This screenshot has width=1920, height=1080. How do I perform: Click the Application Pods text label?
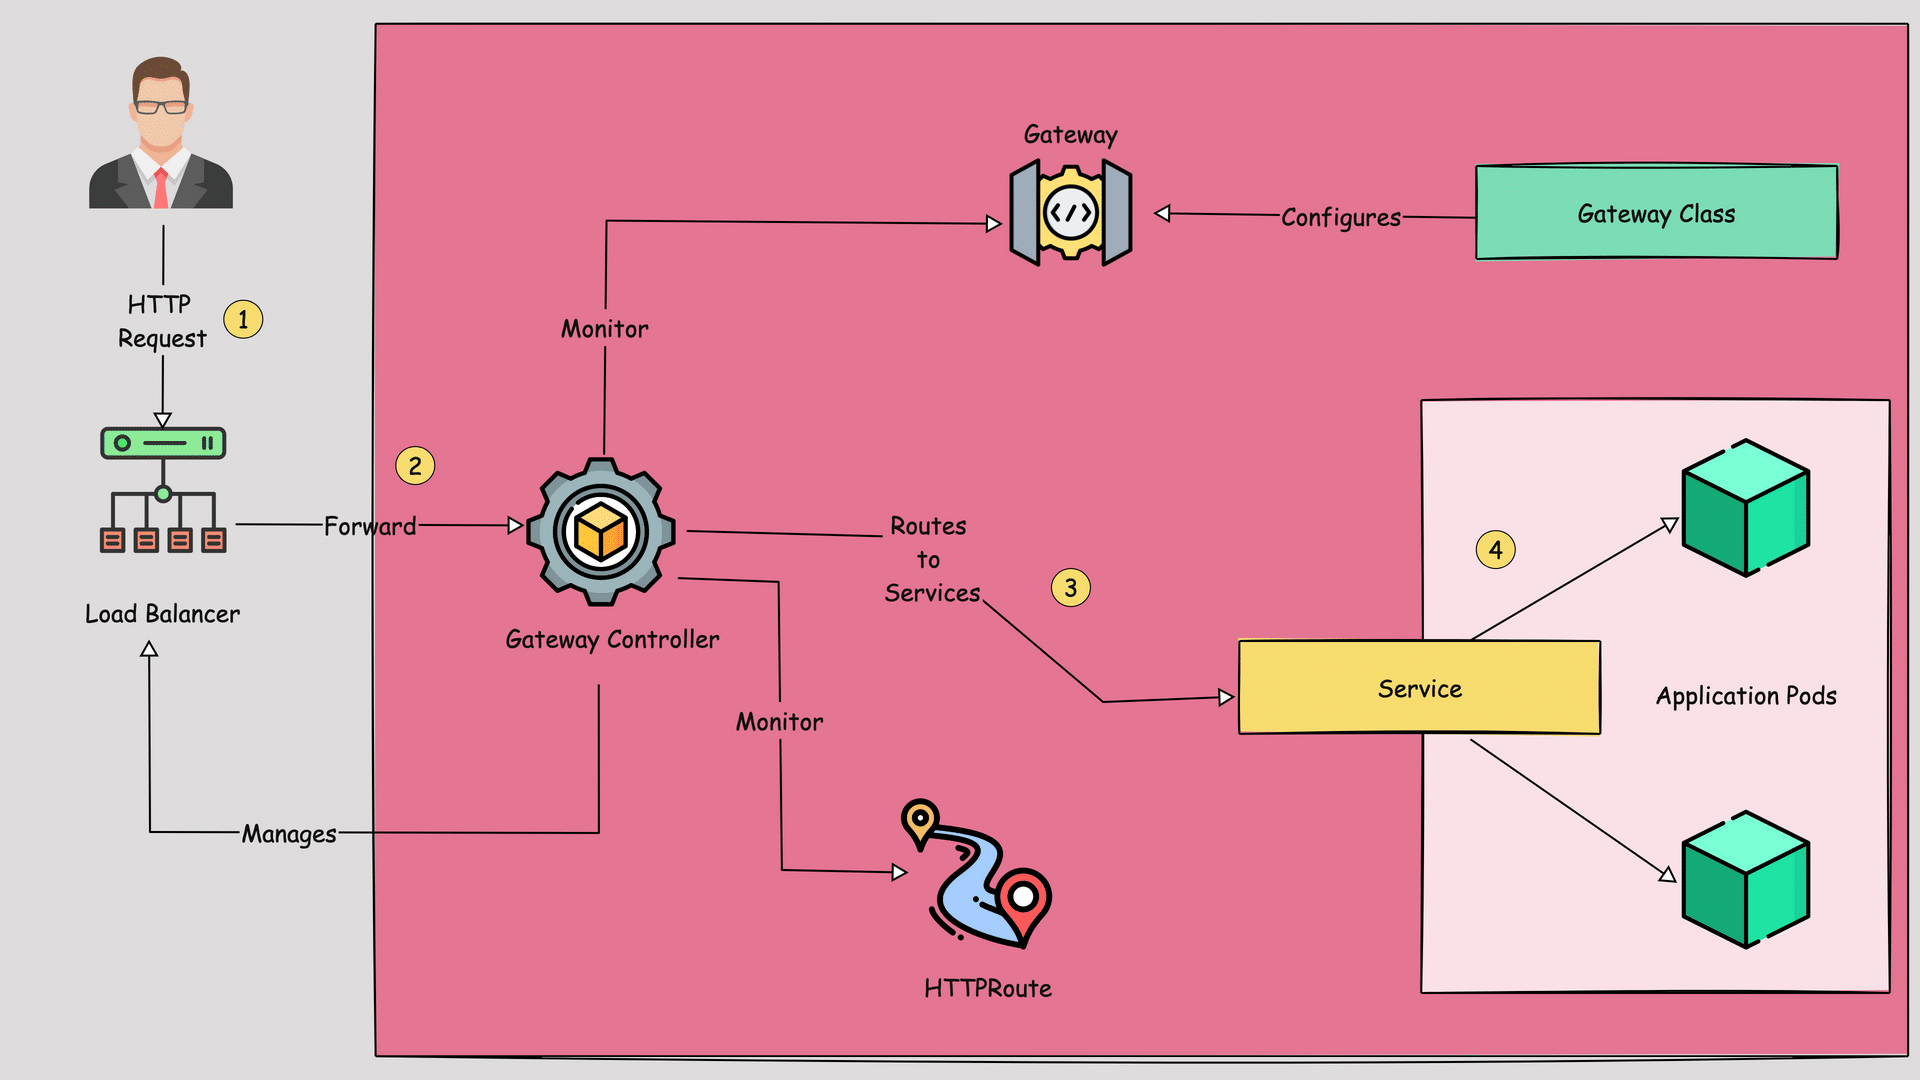tap(1746, 696)
